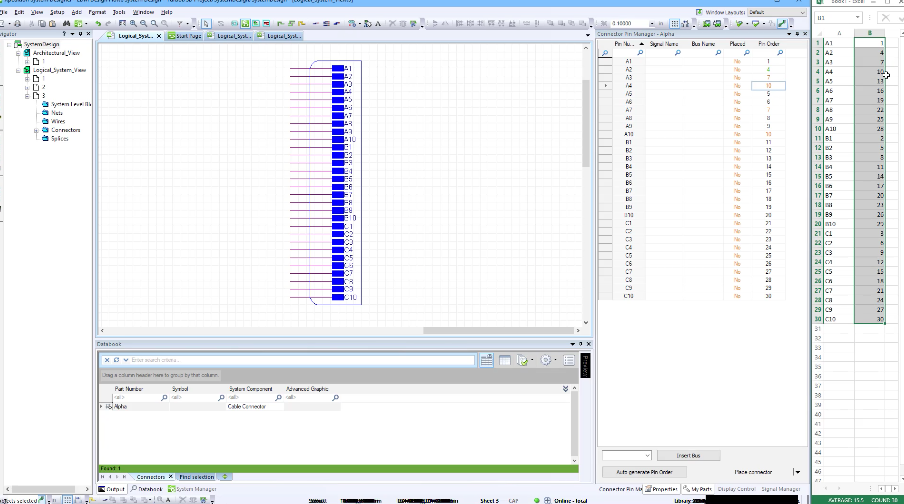904x504 pixels.
Task: Open the dropdown beside Insert Bus
Action: tap(645, 455)
